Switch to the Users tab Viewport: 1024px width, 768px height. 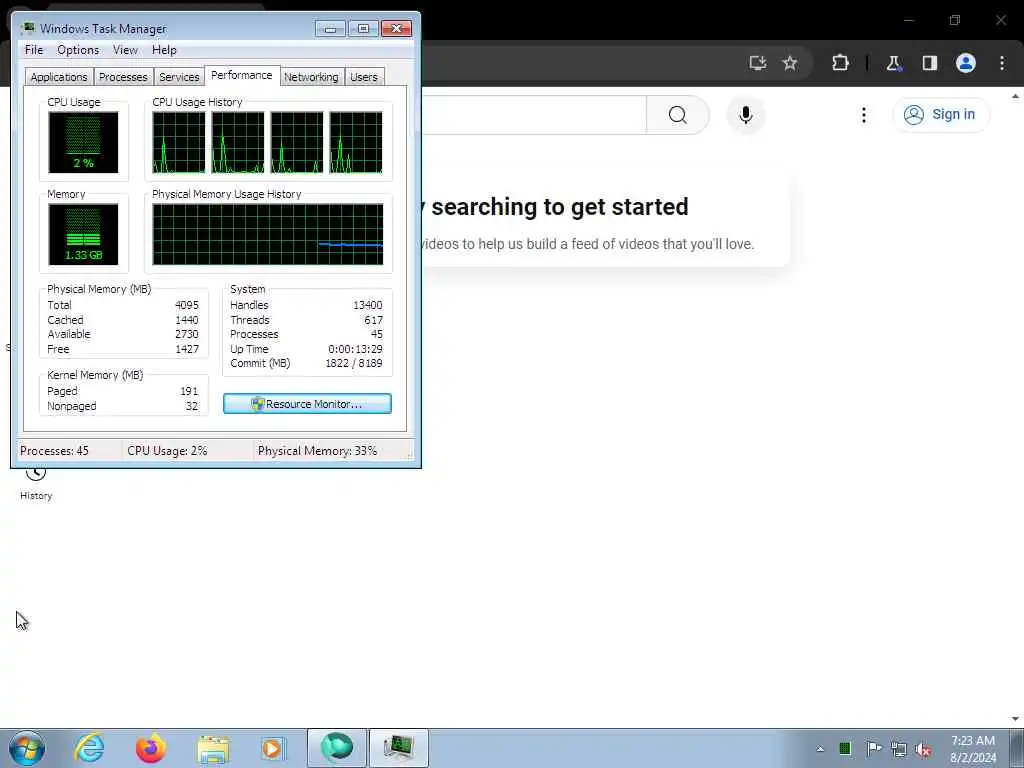(364, 77)
